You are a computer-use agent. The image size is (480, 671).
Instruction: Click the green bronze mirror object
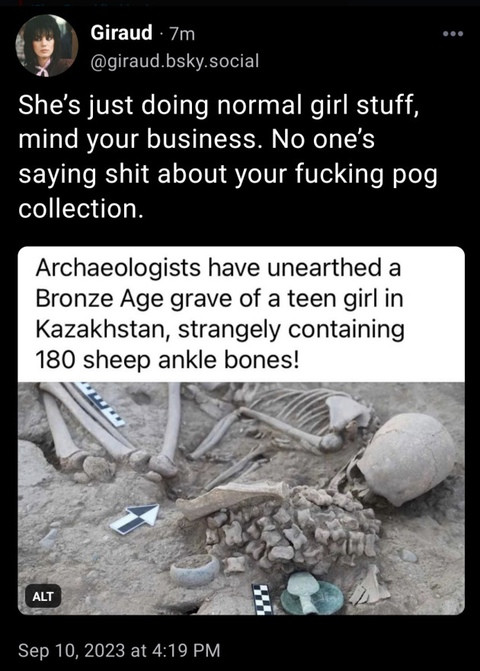coord(312,595)
